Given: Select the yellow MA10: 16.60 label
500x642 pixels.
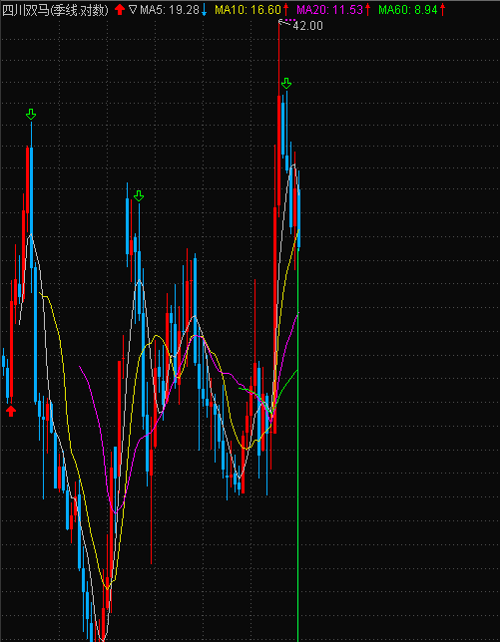Looking at the screenshot, I should 248,9.
